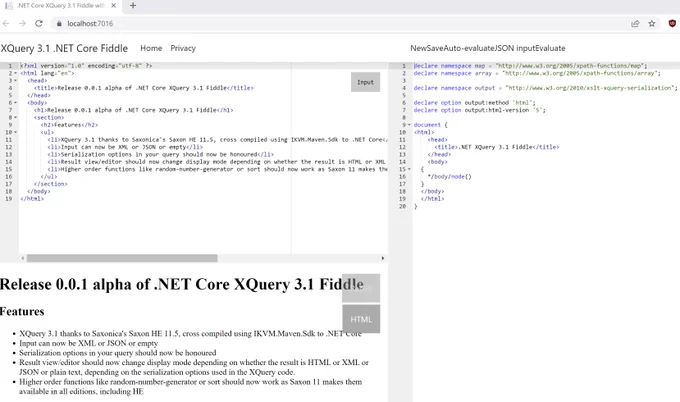The width and height of the screenshot is (680, 402).
Task: Fold the document block at query line 9
Action: [409, 125]
